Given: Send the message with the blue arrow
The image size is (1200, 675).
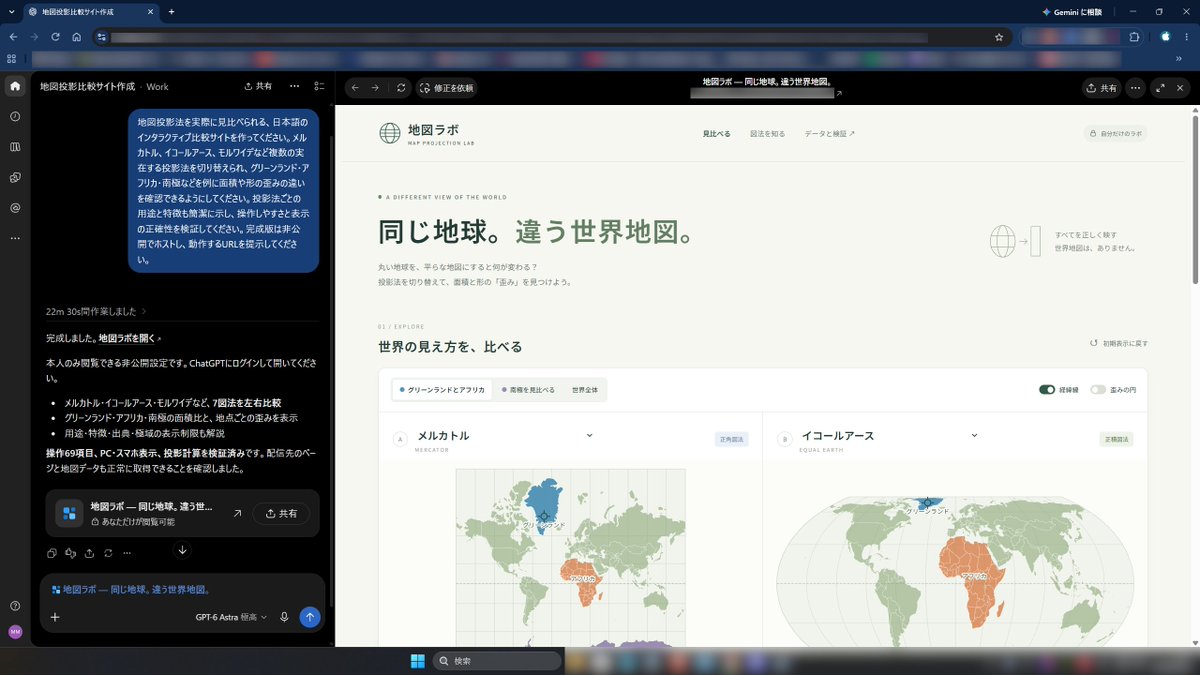Looking at the screenshot, I should pyautogui.click(x=310, y=617).
